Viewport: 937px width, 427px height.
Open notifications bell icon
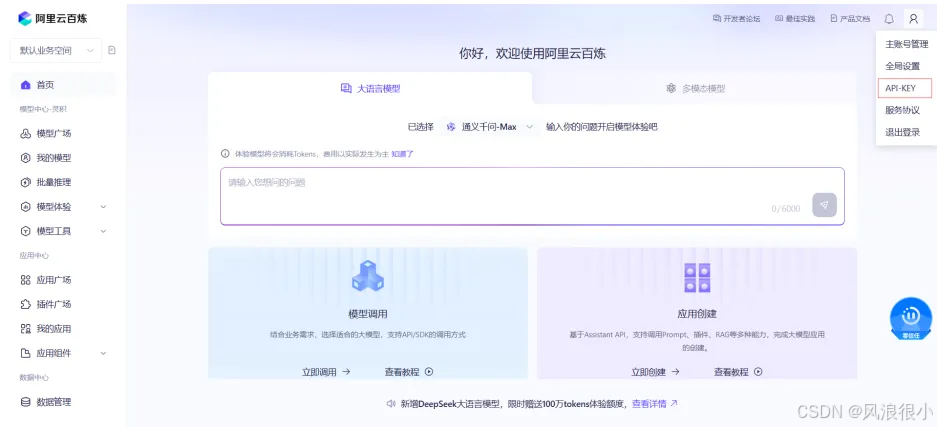(889, 19)
